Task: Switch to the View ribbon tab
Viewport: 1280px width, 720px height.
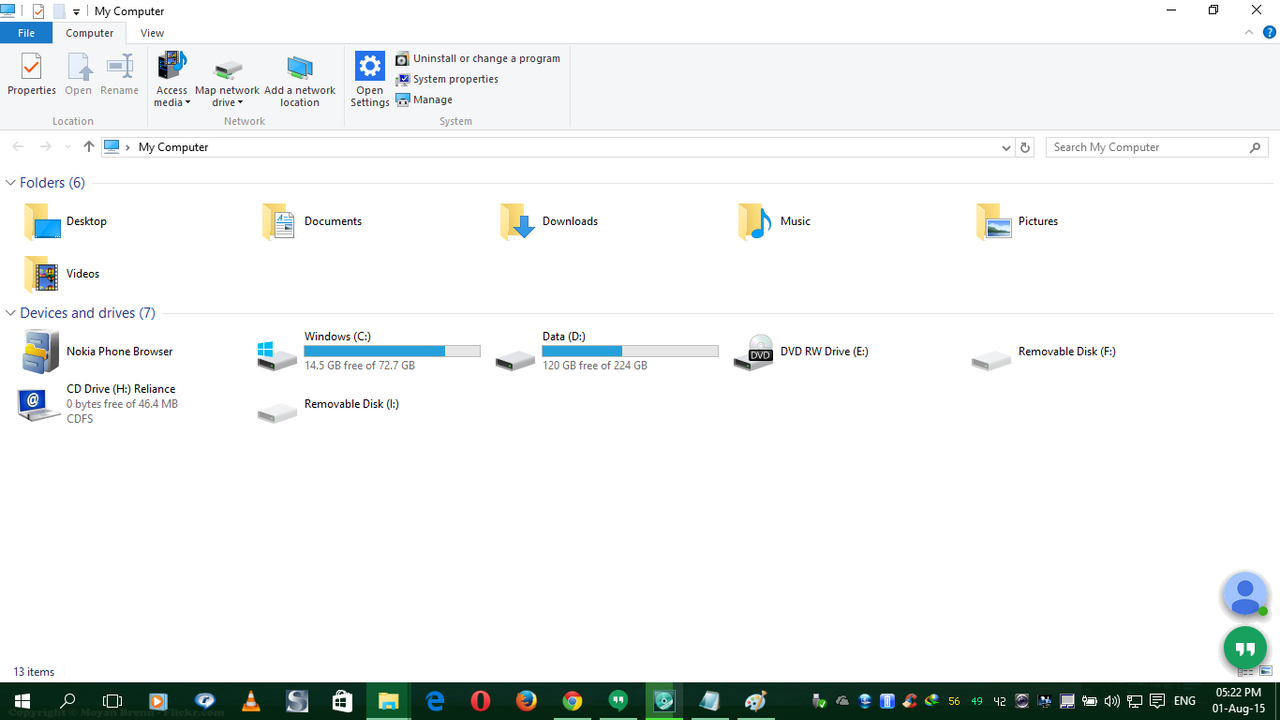Action: [152, 33]
